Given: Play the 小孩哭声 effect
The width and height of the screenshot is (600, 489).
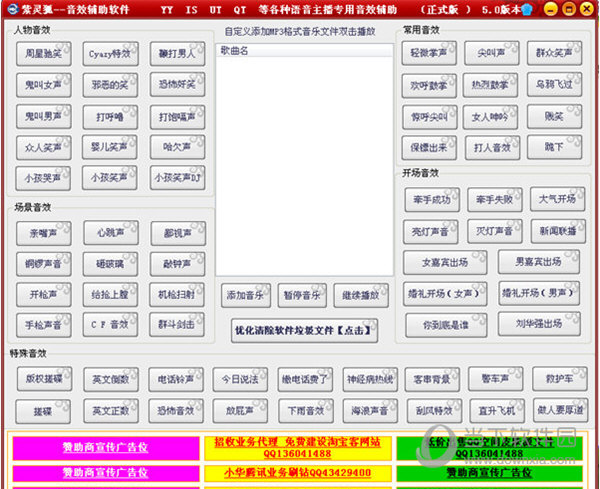Looking at the screenshot, I should click(43, 178).
